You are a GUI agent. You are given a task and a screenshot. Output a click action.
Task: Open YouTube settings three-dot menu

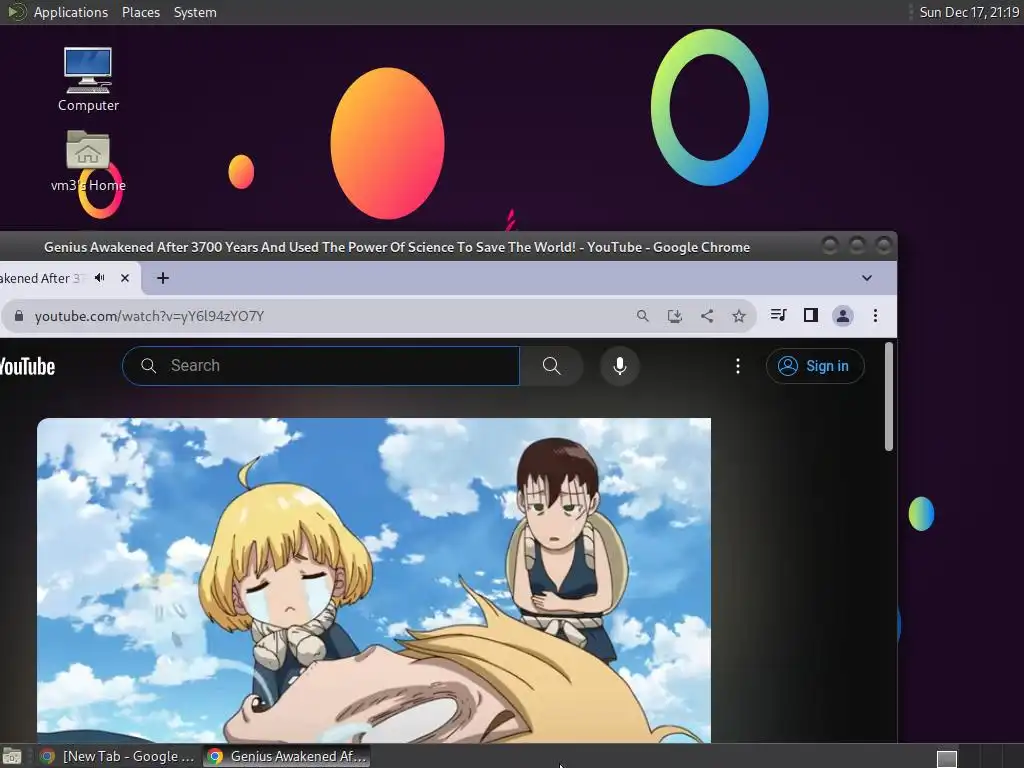pyautogui.click(x=738, y=366)
